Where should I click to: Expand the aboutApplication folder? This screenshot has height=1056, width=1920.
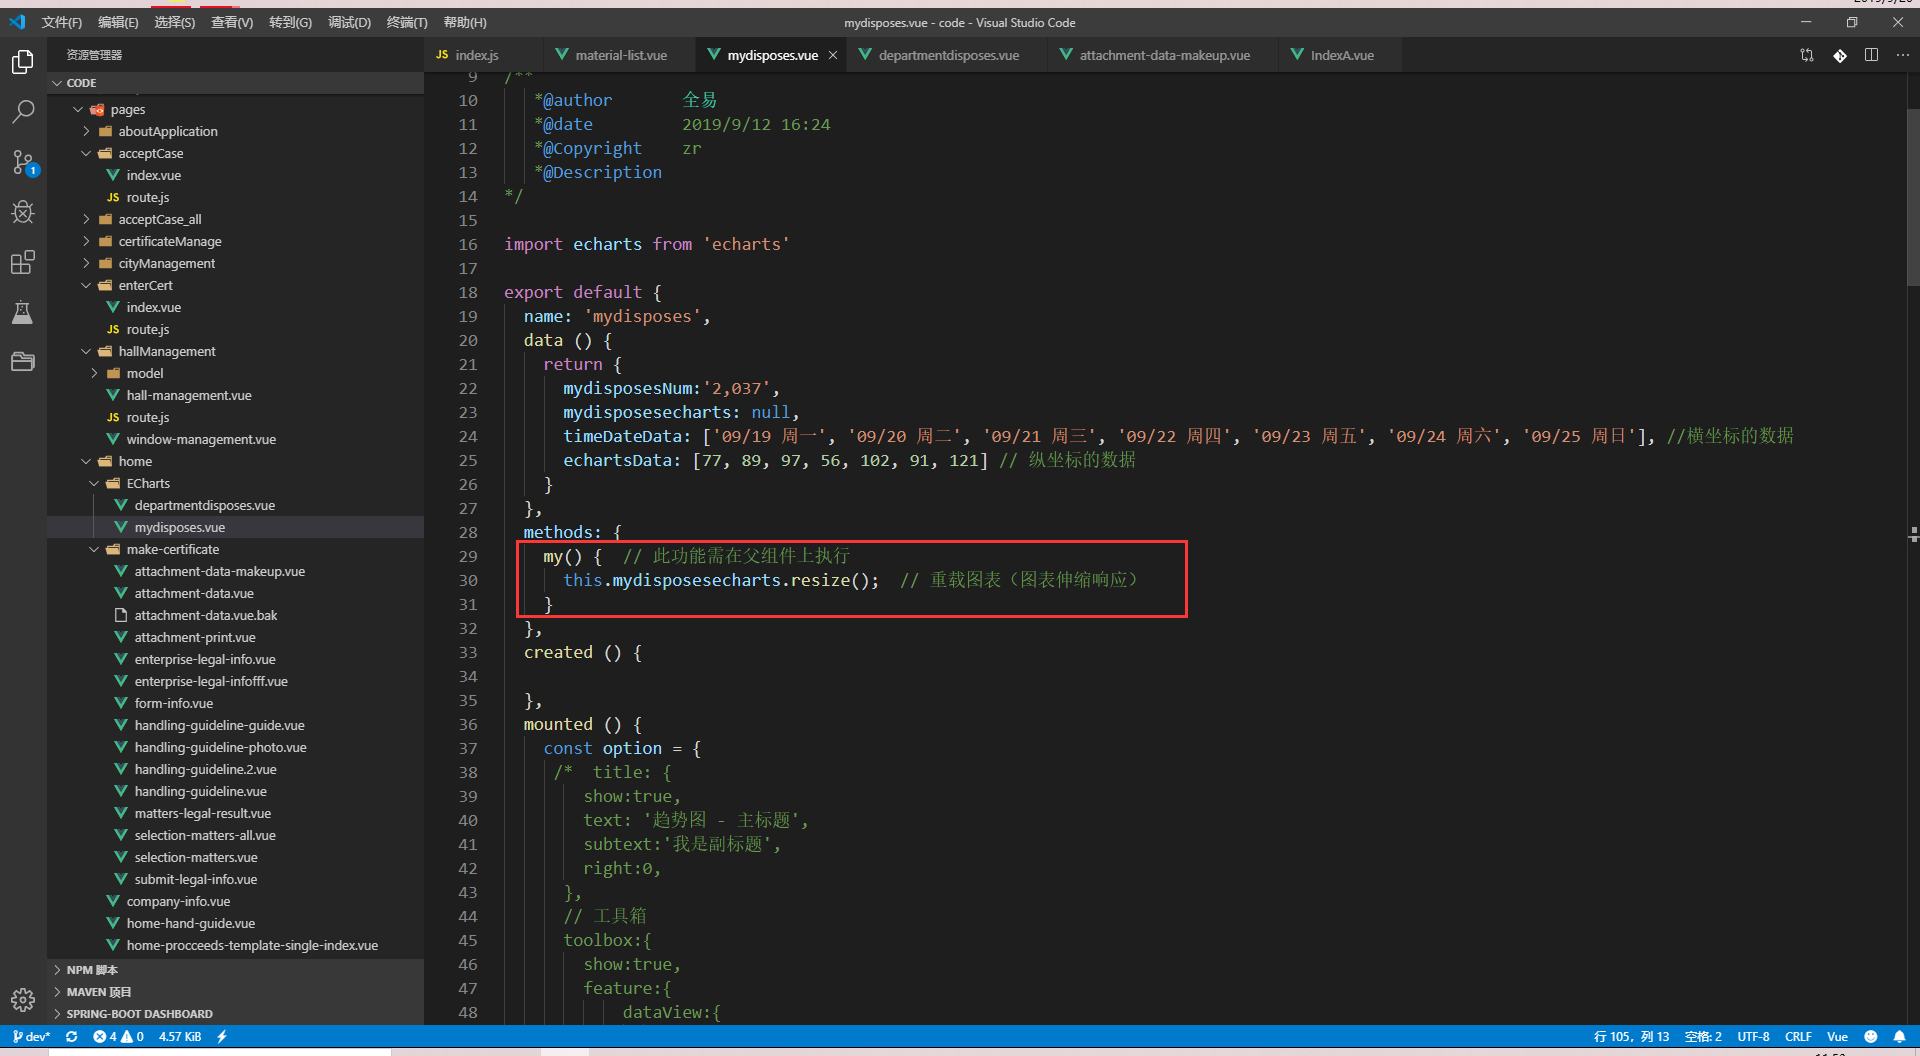pos(236,131)
